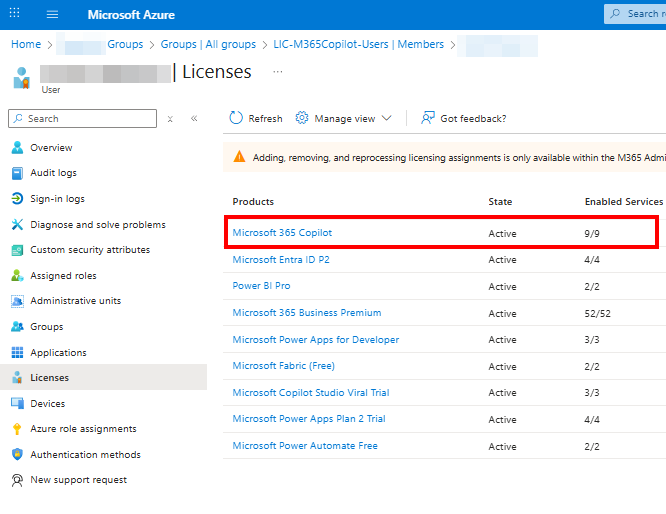
Task: Clear the sidebar search with X icon
Action: click(x=170, y=119)
